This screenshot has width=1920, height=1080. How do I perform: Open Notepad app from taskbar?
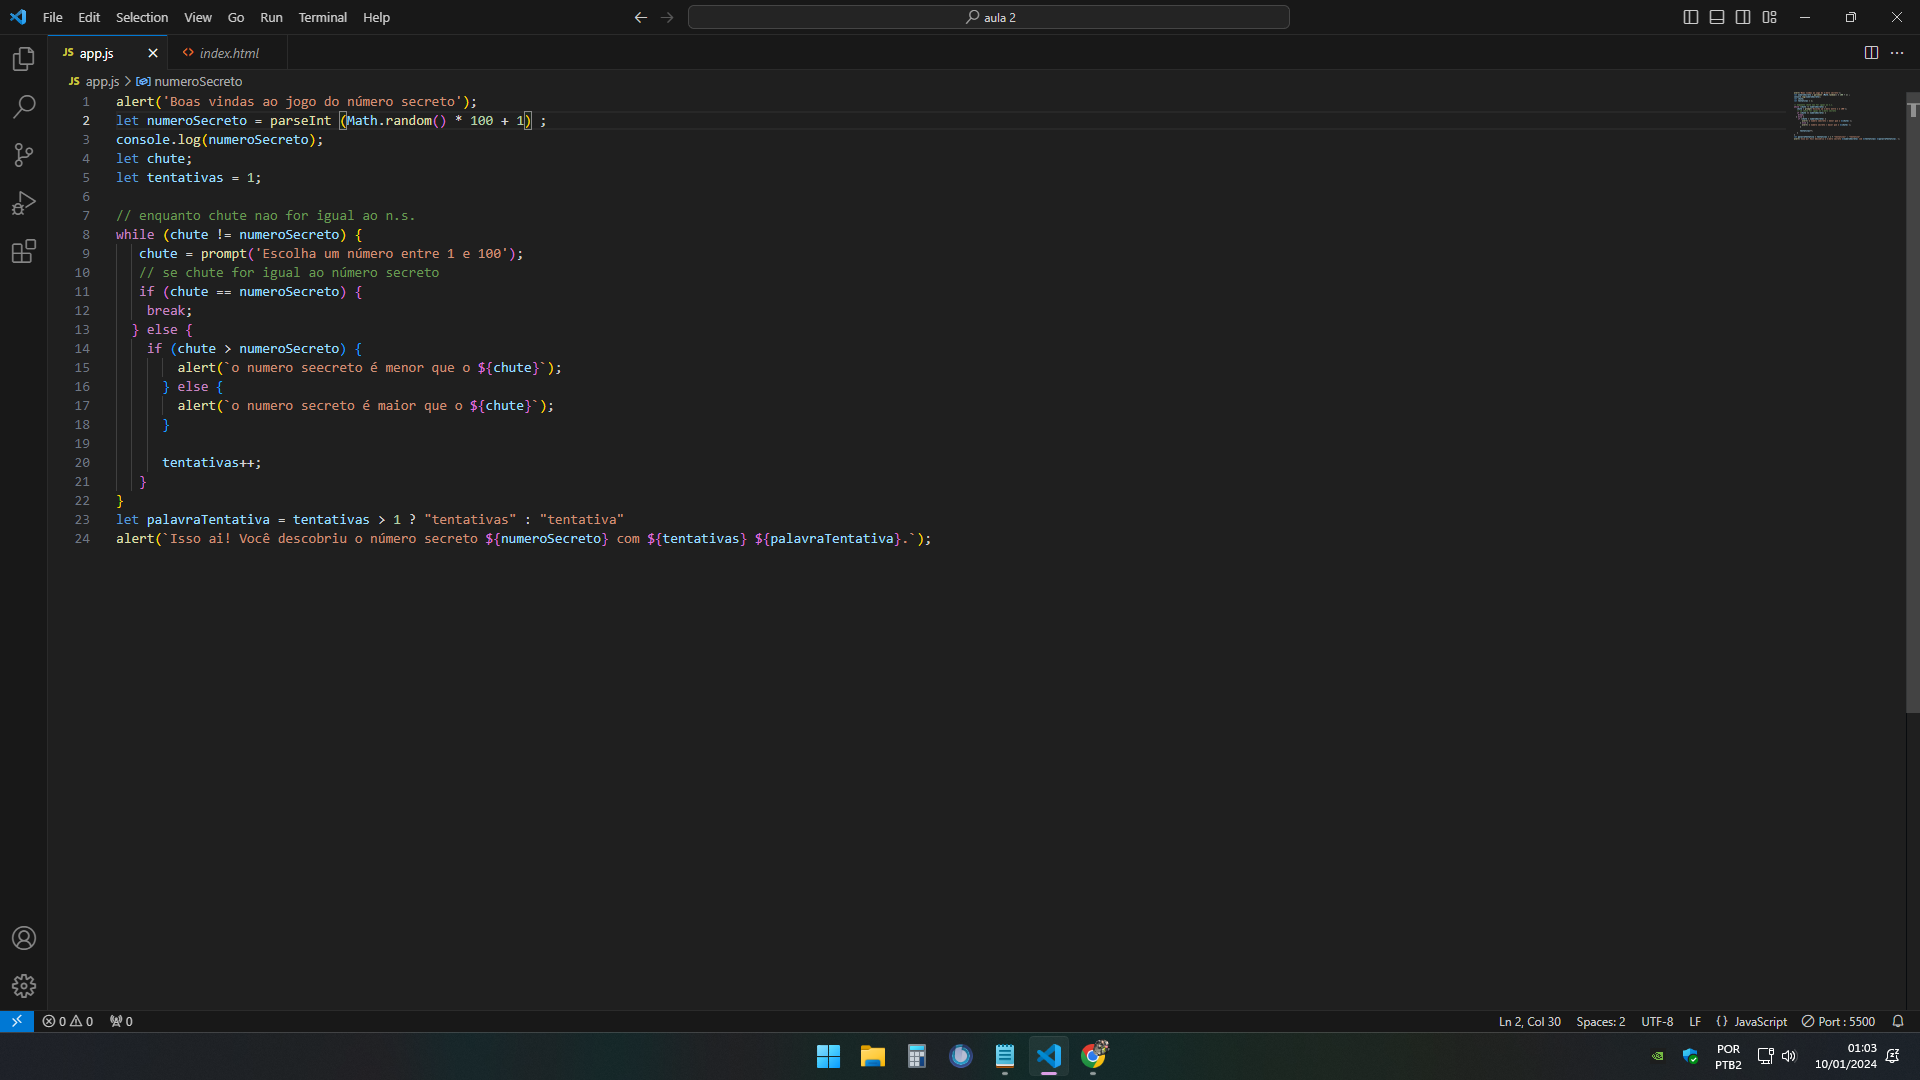tap(1004, 1056)
